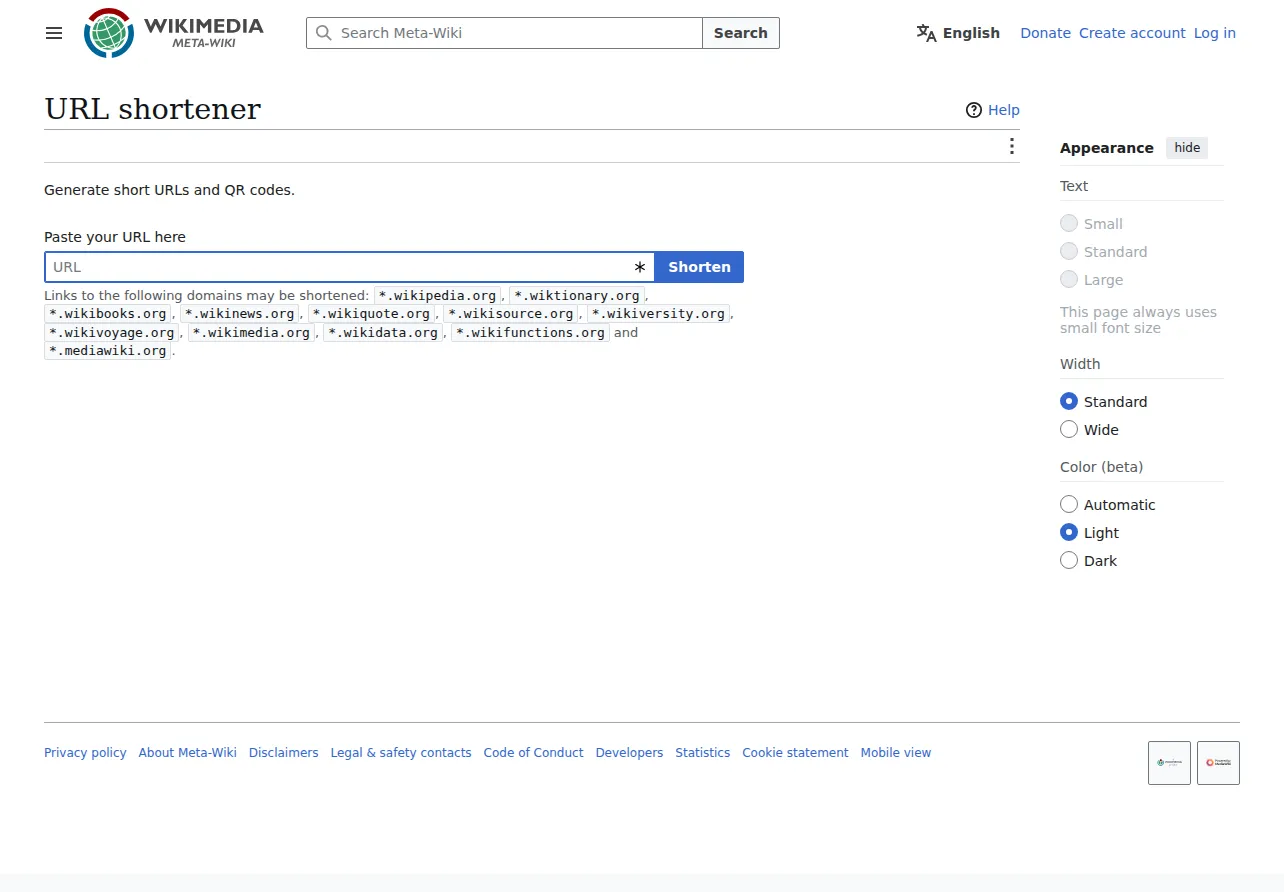Click the *.wikidata.org domain text
Screen dimensions: 1284x892
tap(384, 333)
